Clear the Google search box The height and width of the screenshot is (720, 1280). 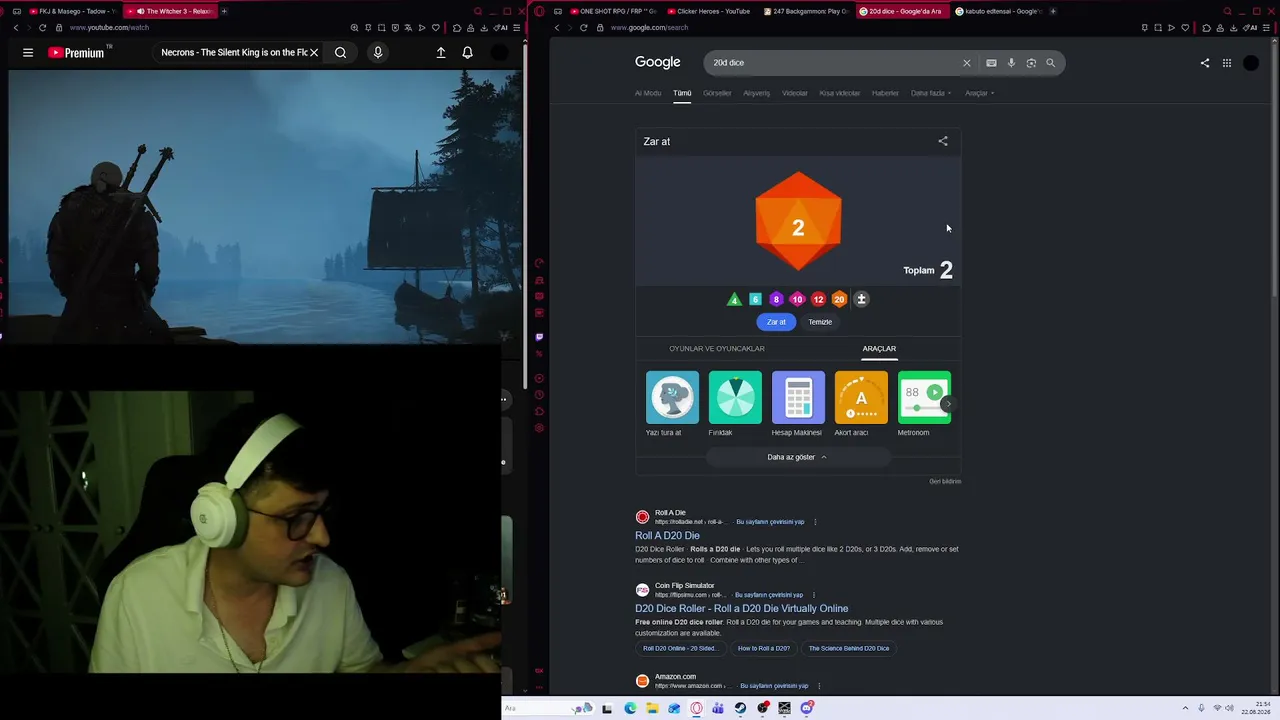pyautogui.click(x=967, y=63)
